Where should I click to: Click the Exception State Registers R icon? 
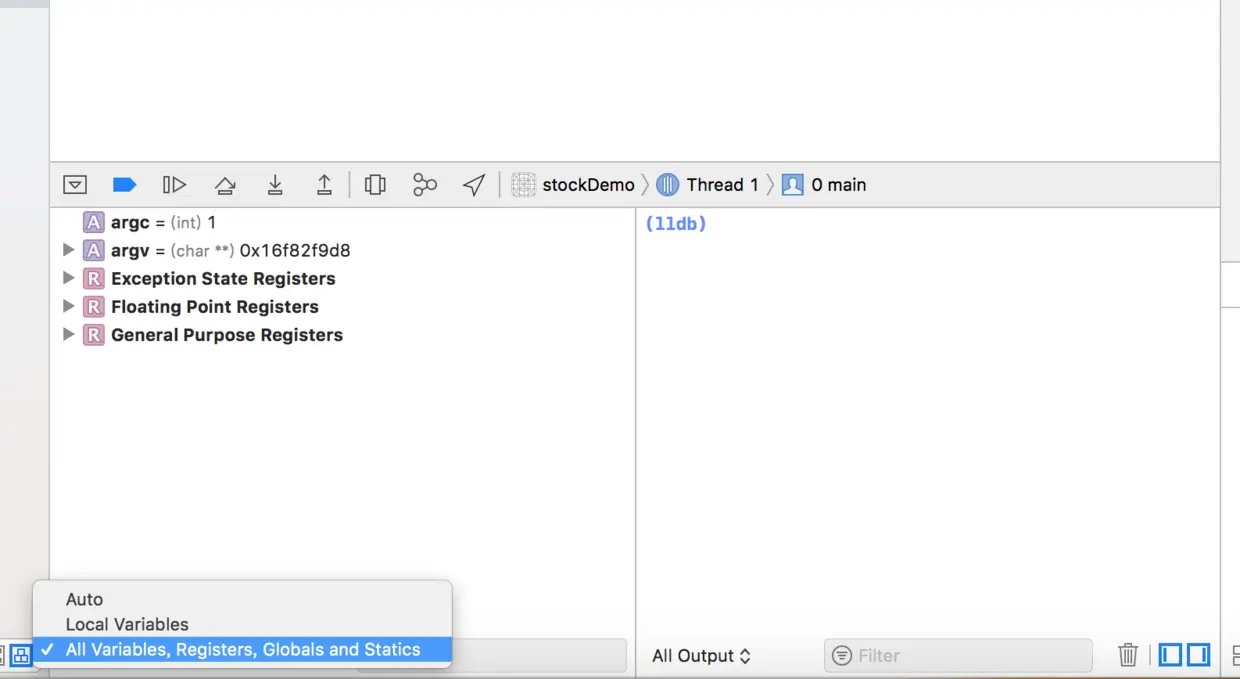(x=93, y=278)
